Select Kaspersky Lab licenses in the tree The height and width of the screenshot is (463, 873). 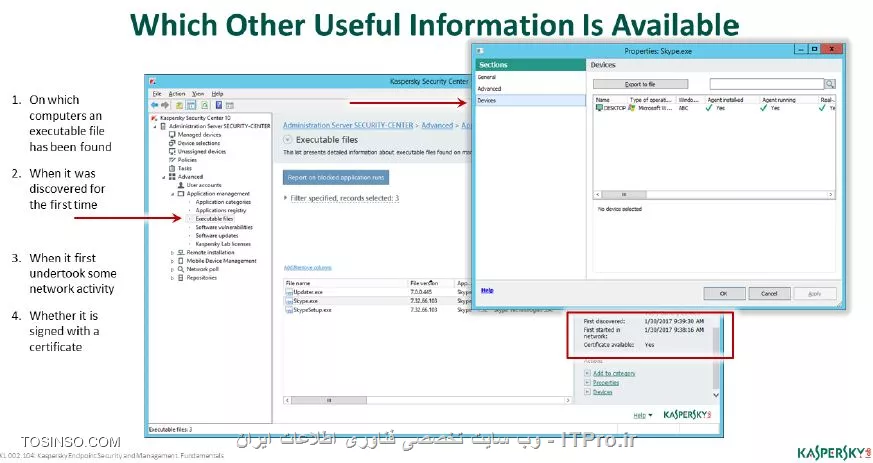[223, 244]
